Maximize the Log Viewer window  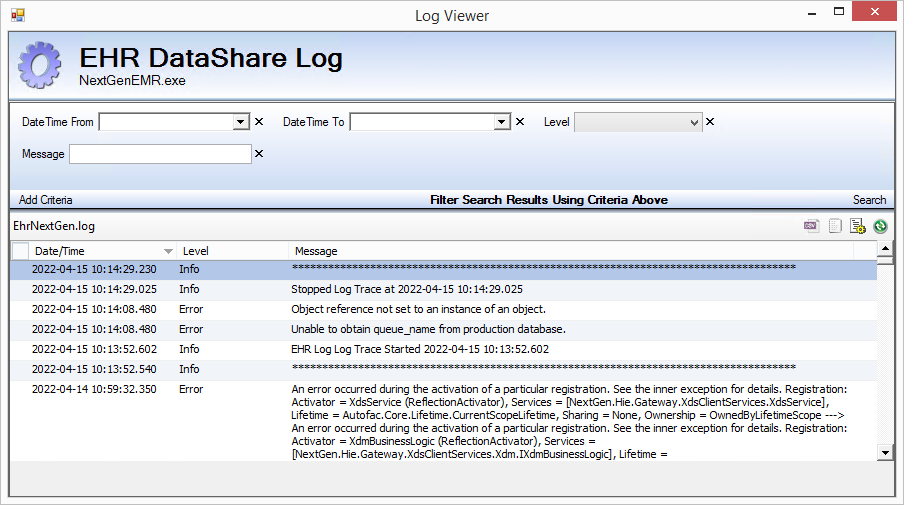[839, 12]
